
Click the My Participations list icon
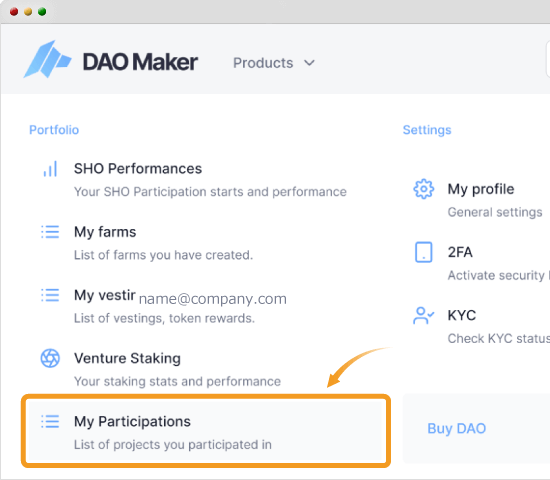tap(50, 421)
